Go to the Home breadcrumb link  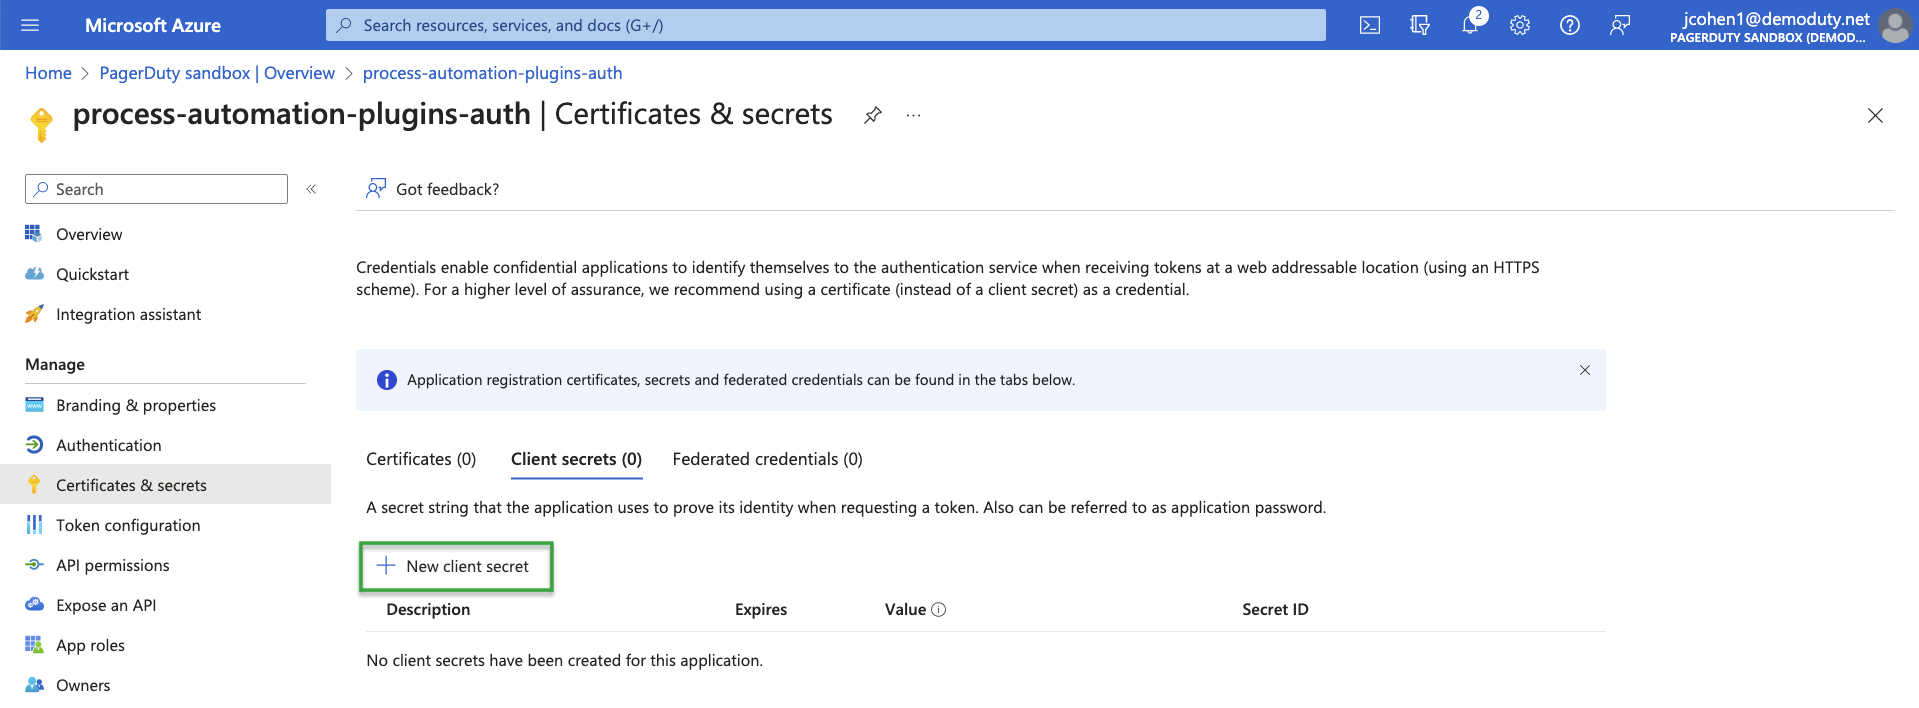coord(48,73)
